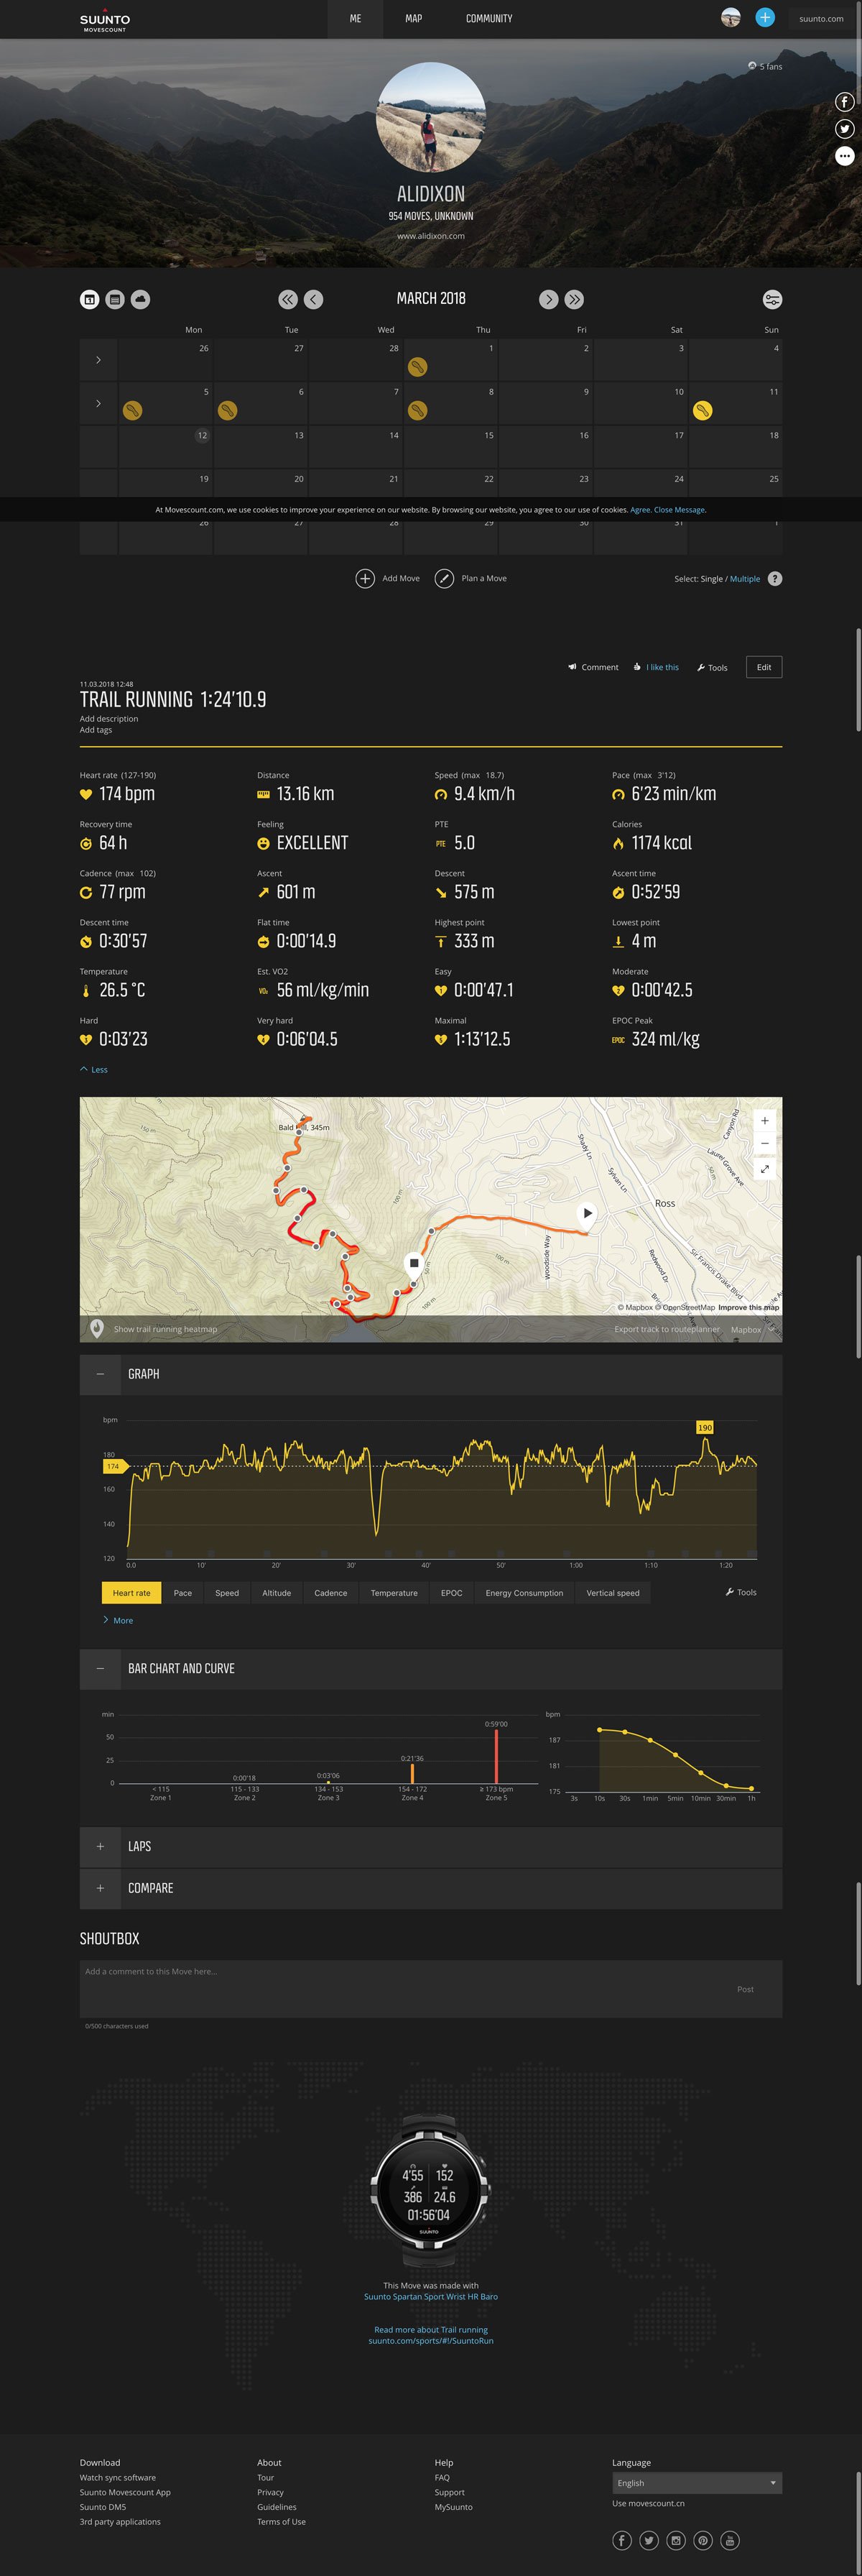Image resolution: width=862 pixels, height=2576 pixels.
Task: Open the calendar display settings slider icon
Action: coord(772,299)
